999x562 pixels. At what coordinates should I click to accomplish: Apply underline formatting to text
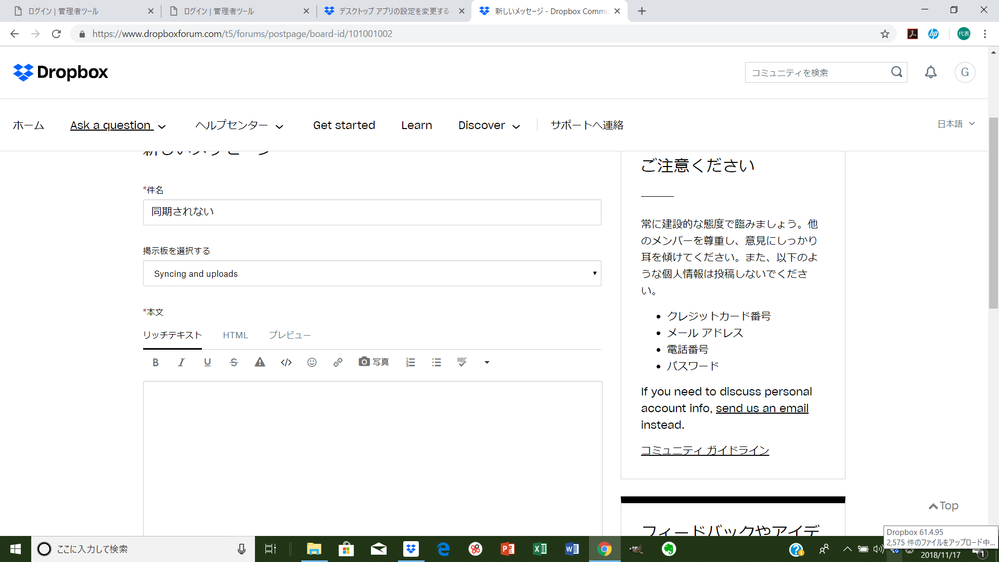pyautogui.click(x=207, y=363)
